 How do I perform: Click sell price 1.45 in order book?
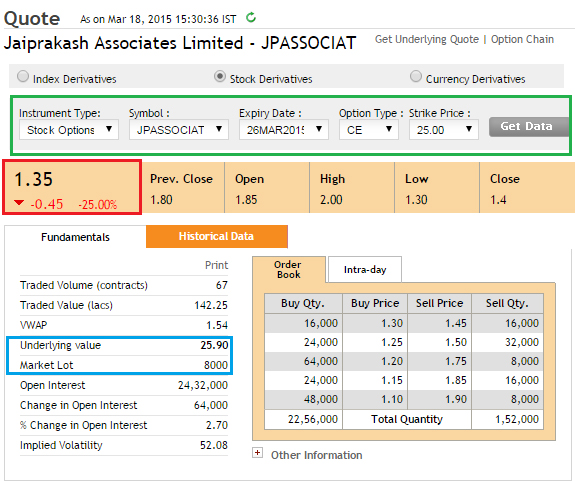[x=456, y=323]
